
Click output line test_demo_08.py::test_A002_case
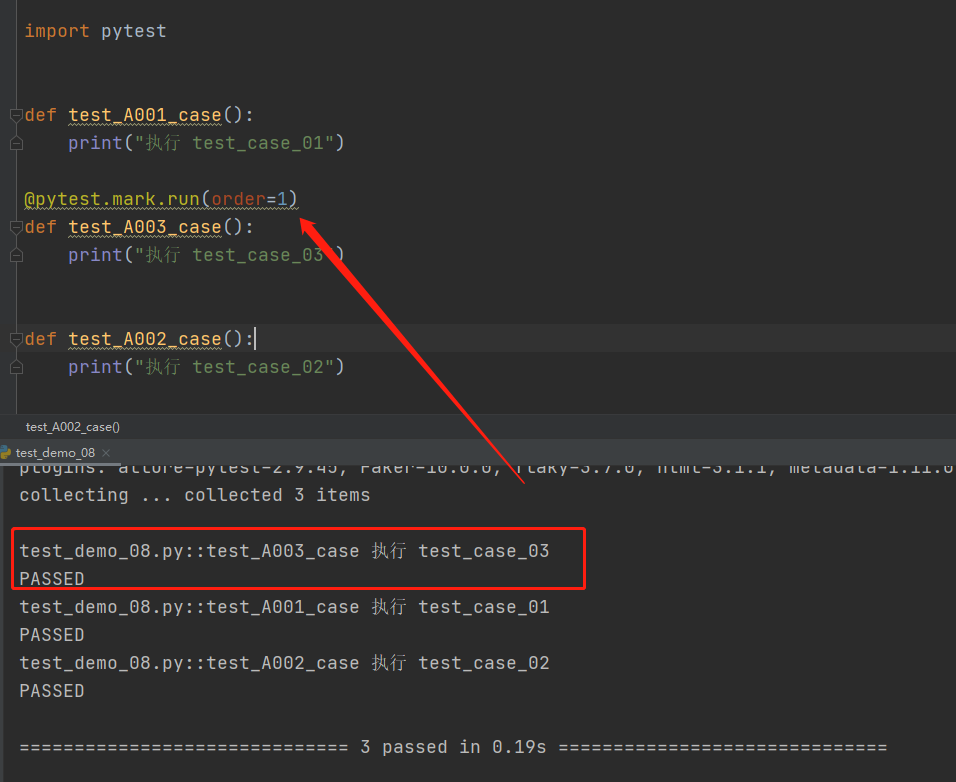click(284, 663)
